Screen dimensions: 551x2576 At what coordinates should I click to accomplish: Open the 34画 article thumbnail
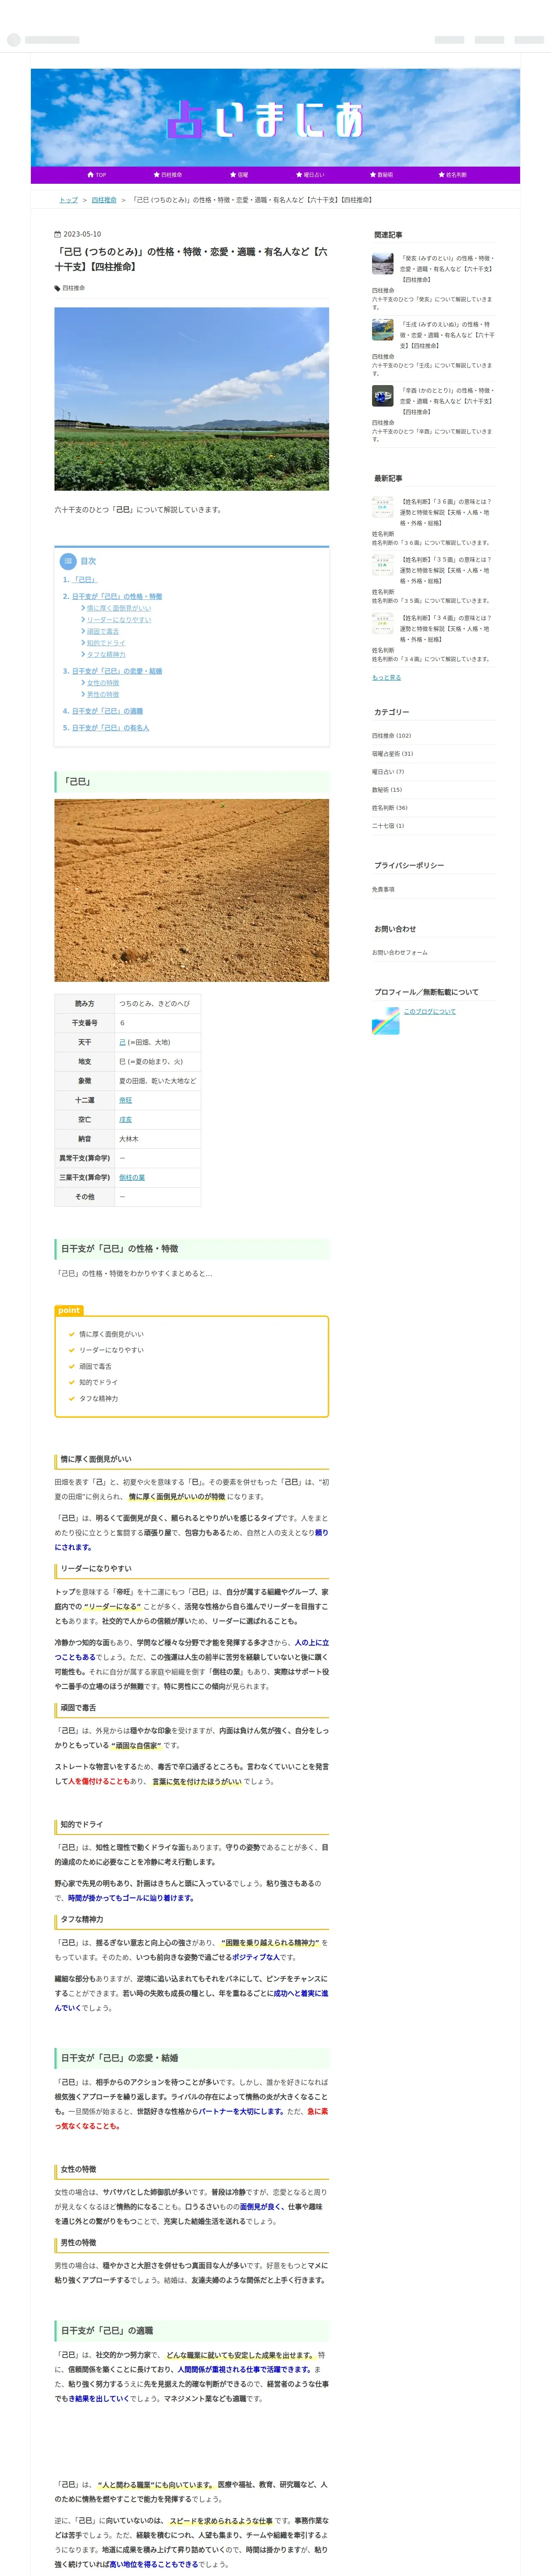382,624
